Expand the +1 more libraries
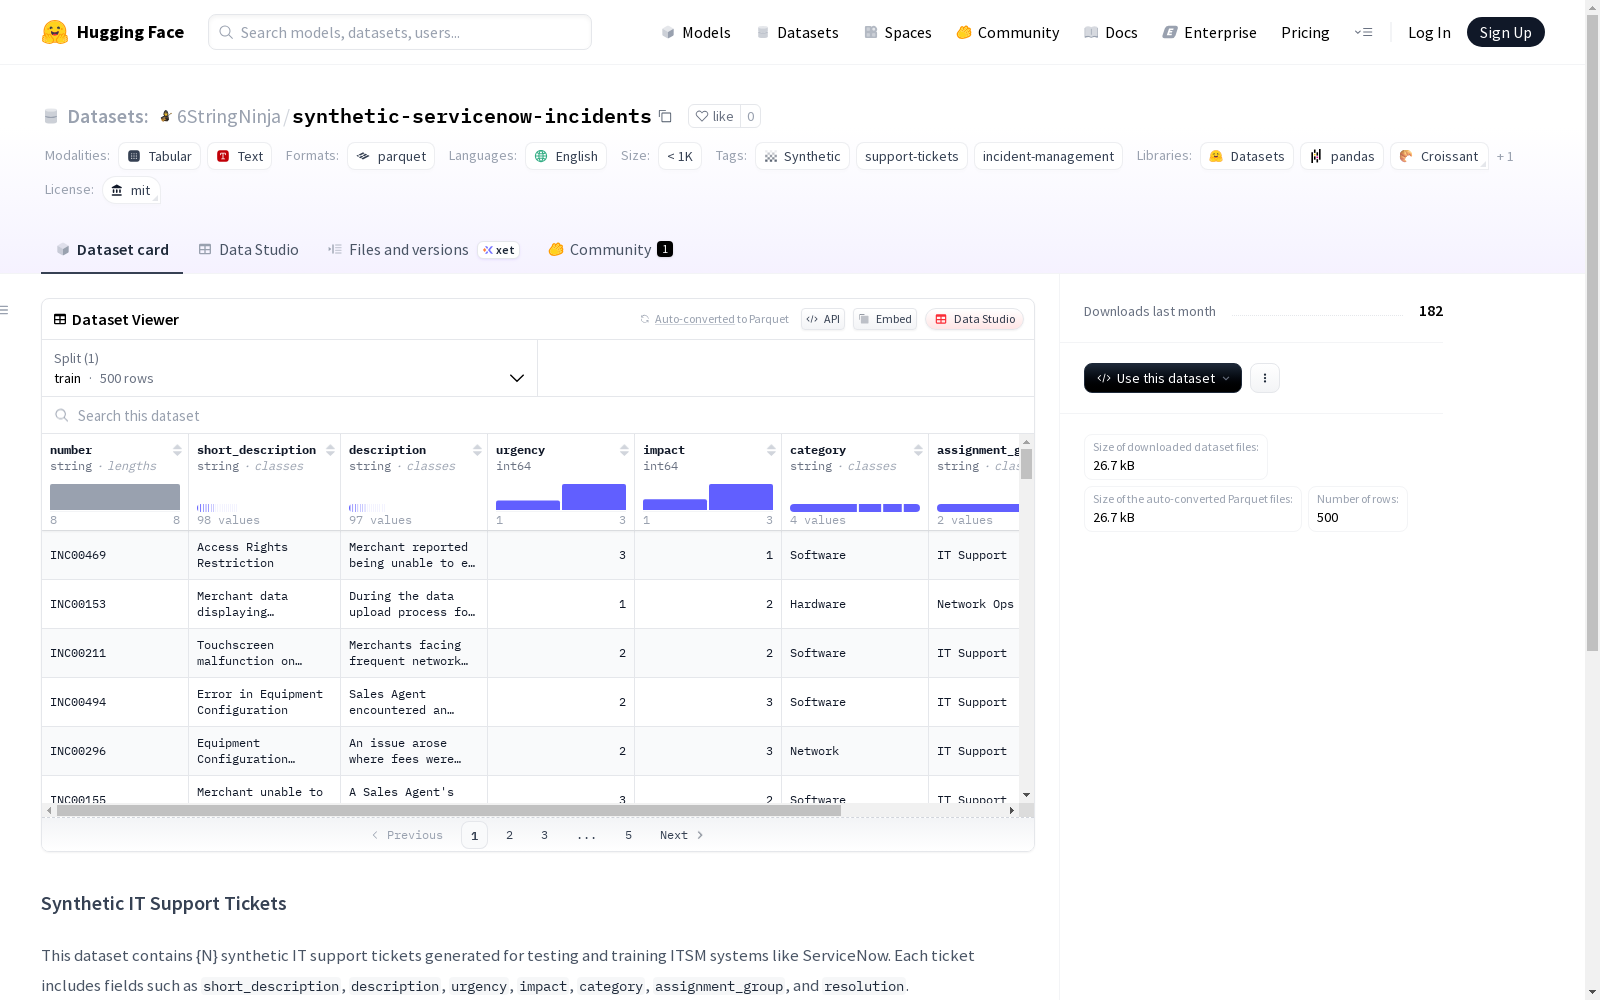 tap(1505, 156)
